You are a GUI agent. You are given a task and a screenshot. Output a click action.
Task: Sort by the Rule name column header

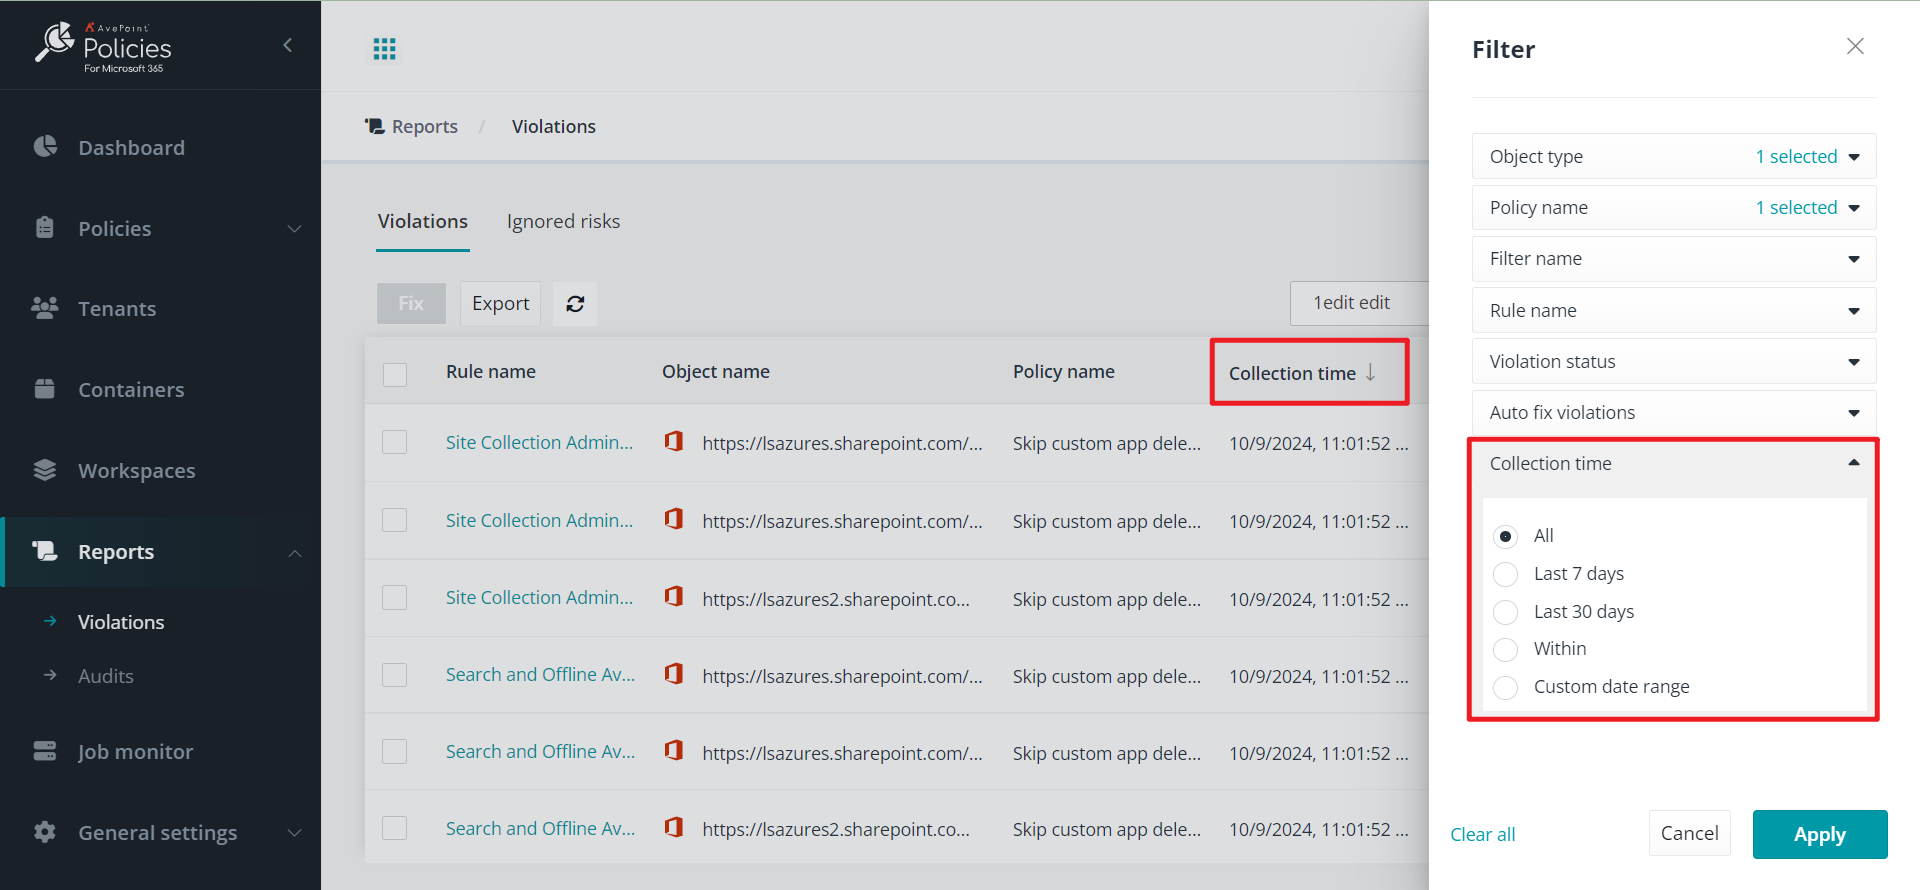coord(491,372)
